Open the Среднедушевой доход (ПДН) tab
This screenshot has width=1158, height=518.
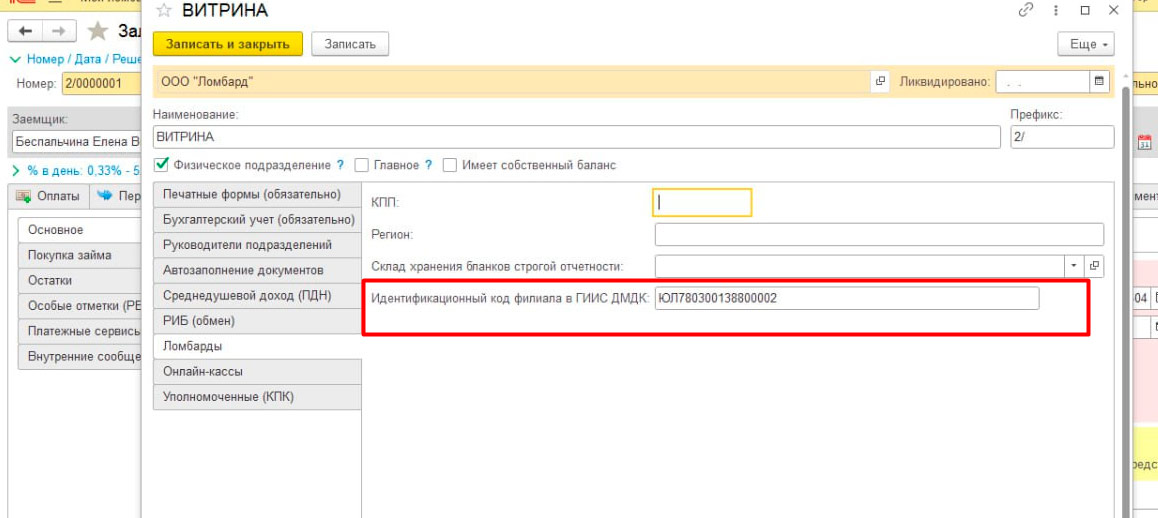[257, 296]
